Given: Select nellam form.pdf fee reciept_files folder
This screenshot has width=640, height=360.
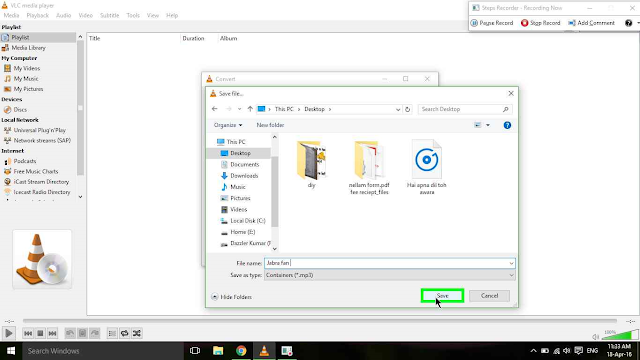Looking at the screenshot, I should (x=369, y=168).
